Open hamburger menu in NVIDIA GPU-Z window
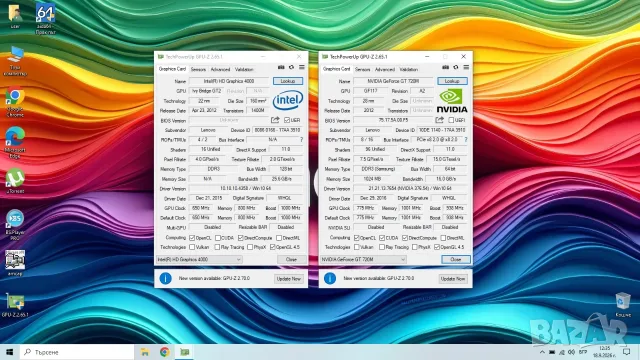 pos(466,67)
